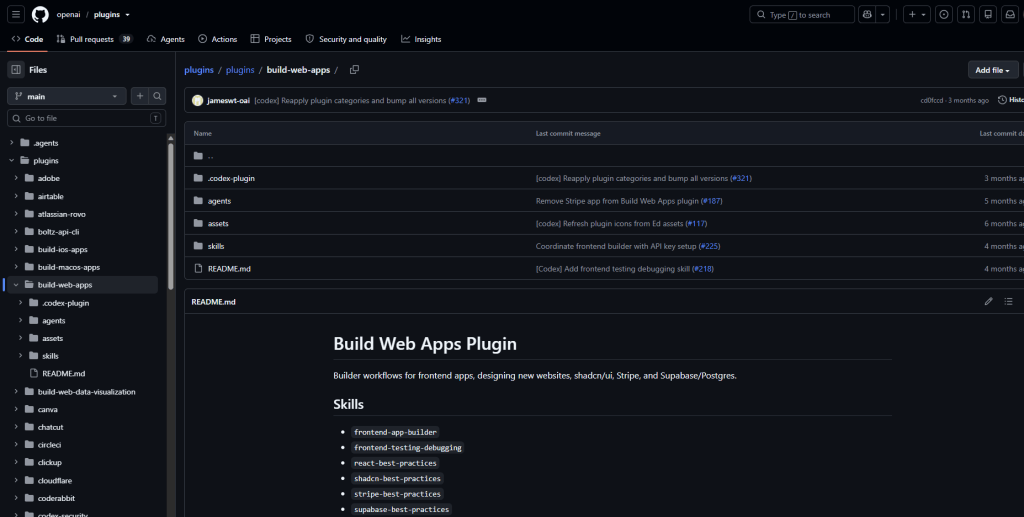Select build-web-data-visualization in tree

coord(87,392)
